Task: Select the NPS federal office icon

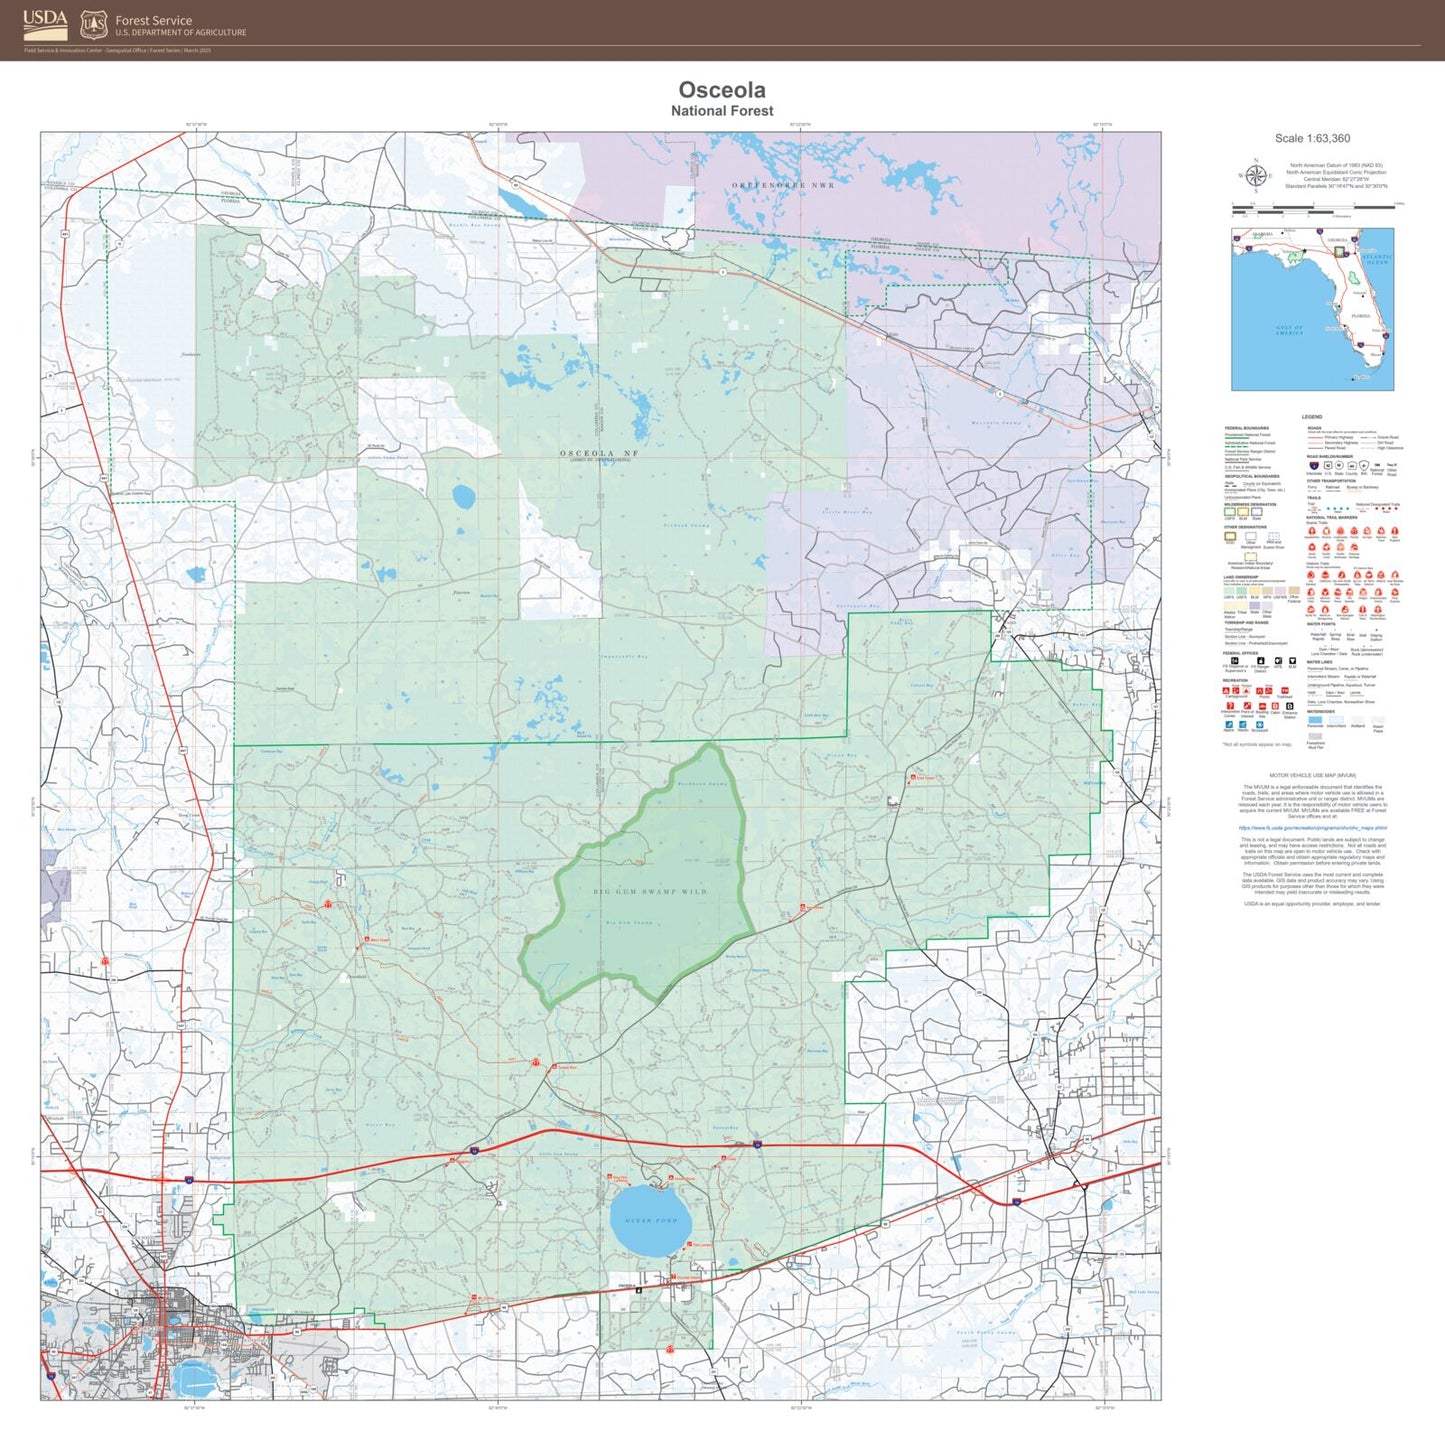Action: point(1278,661)
